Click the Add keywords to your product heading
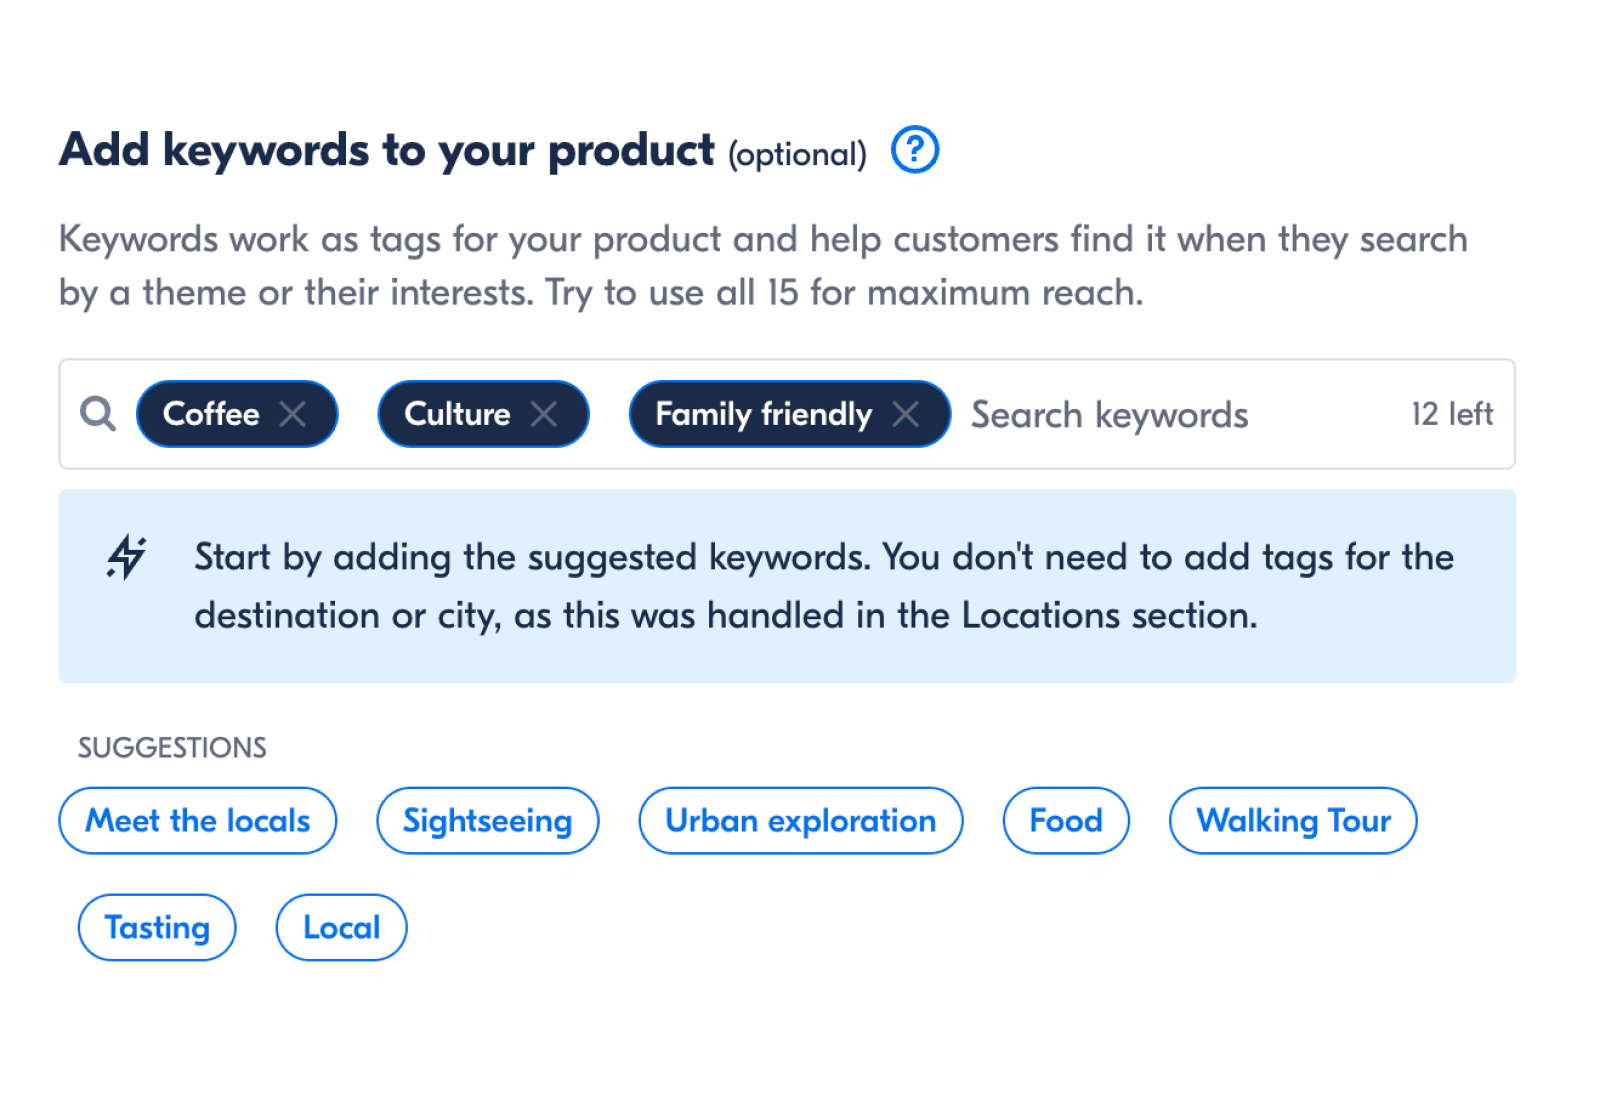 (388, 150)
